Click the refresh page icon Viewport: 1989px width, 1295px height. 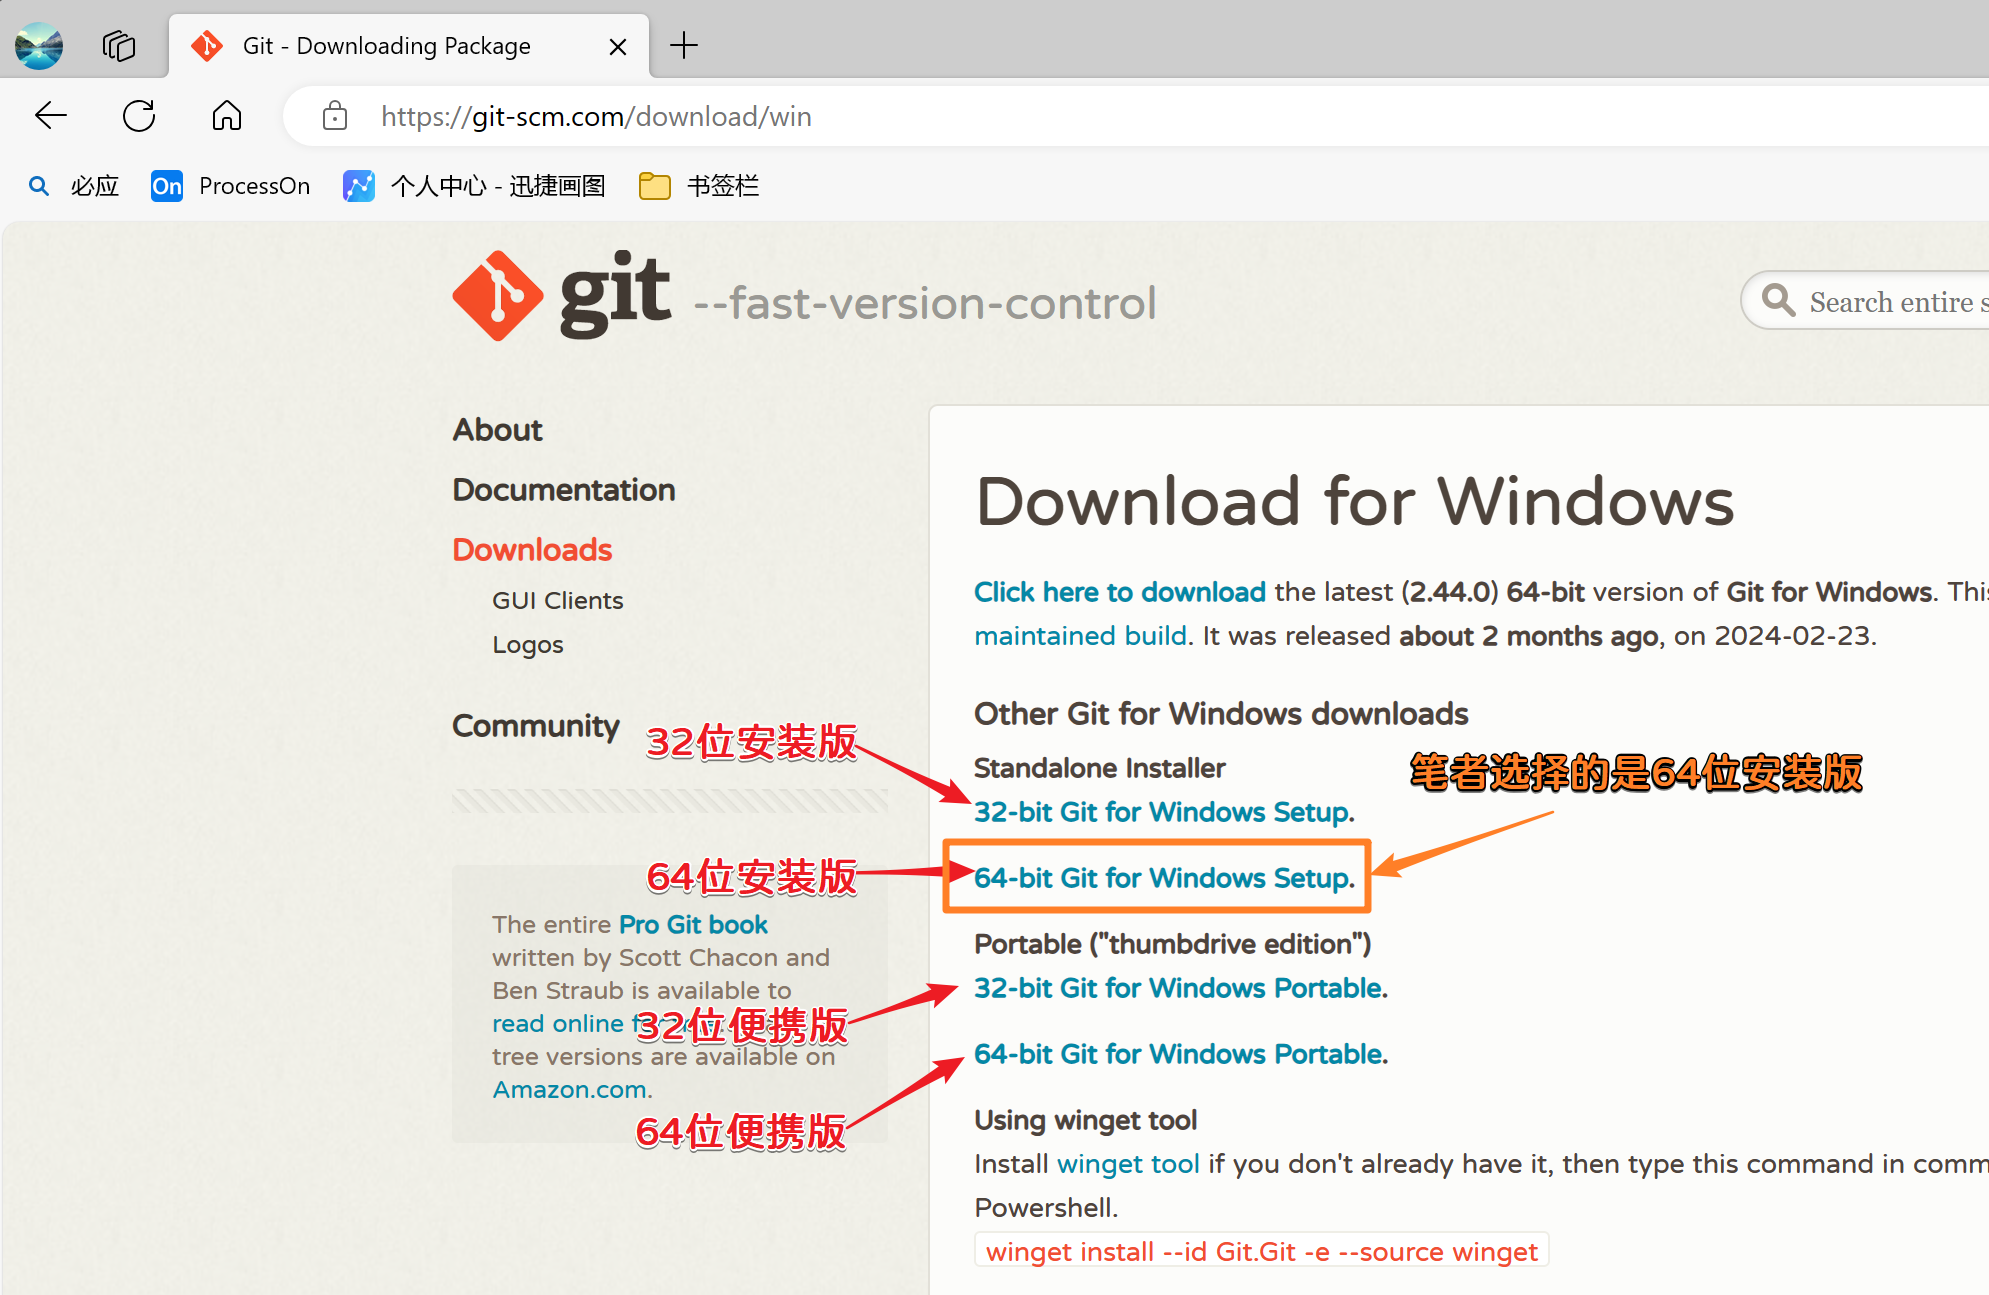coord(139,116)
